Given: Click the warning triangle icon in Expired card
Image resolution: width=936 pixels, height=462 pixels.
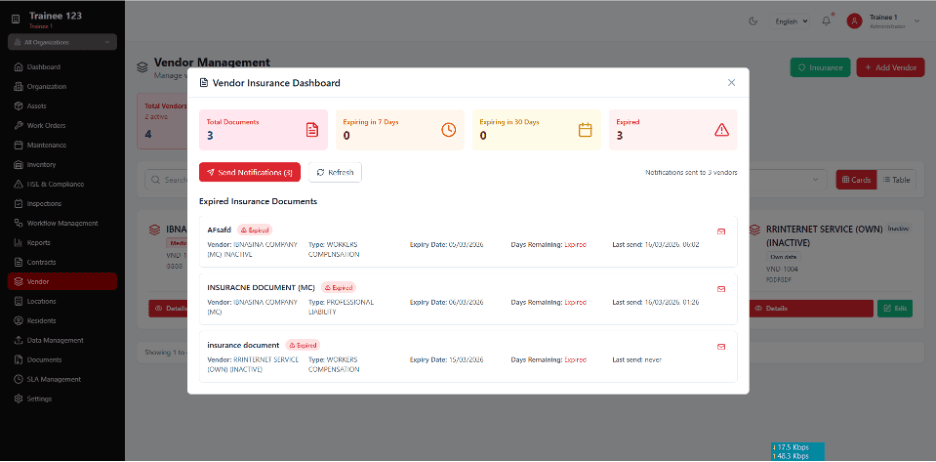Looking at the screenshot, I should (x=722, y=130).
